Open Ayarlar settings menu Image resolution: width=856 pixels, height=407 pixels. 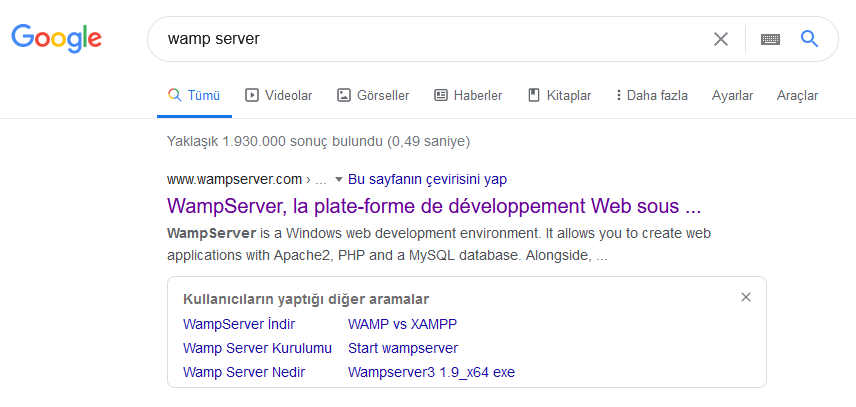[732, 95]
